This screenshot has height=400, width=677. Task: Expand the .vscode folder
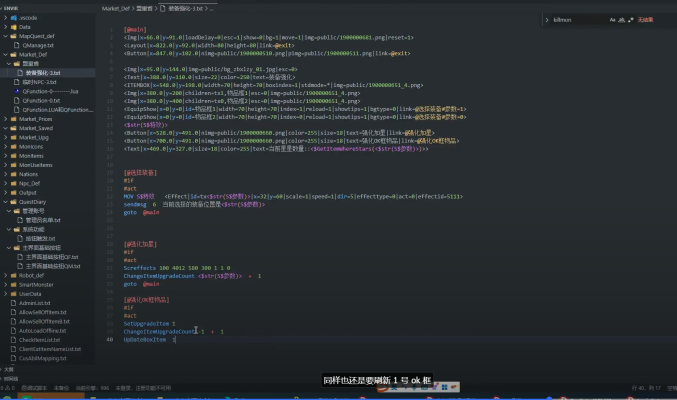7,18
